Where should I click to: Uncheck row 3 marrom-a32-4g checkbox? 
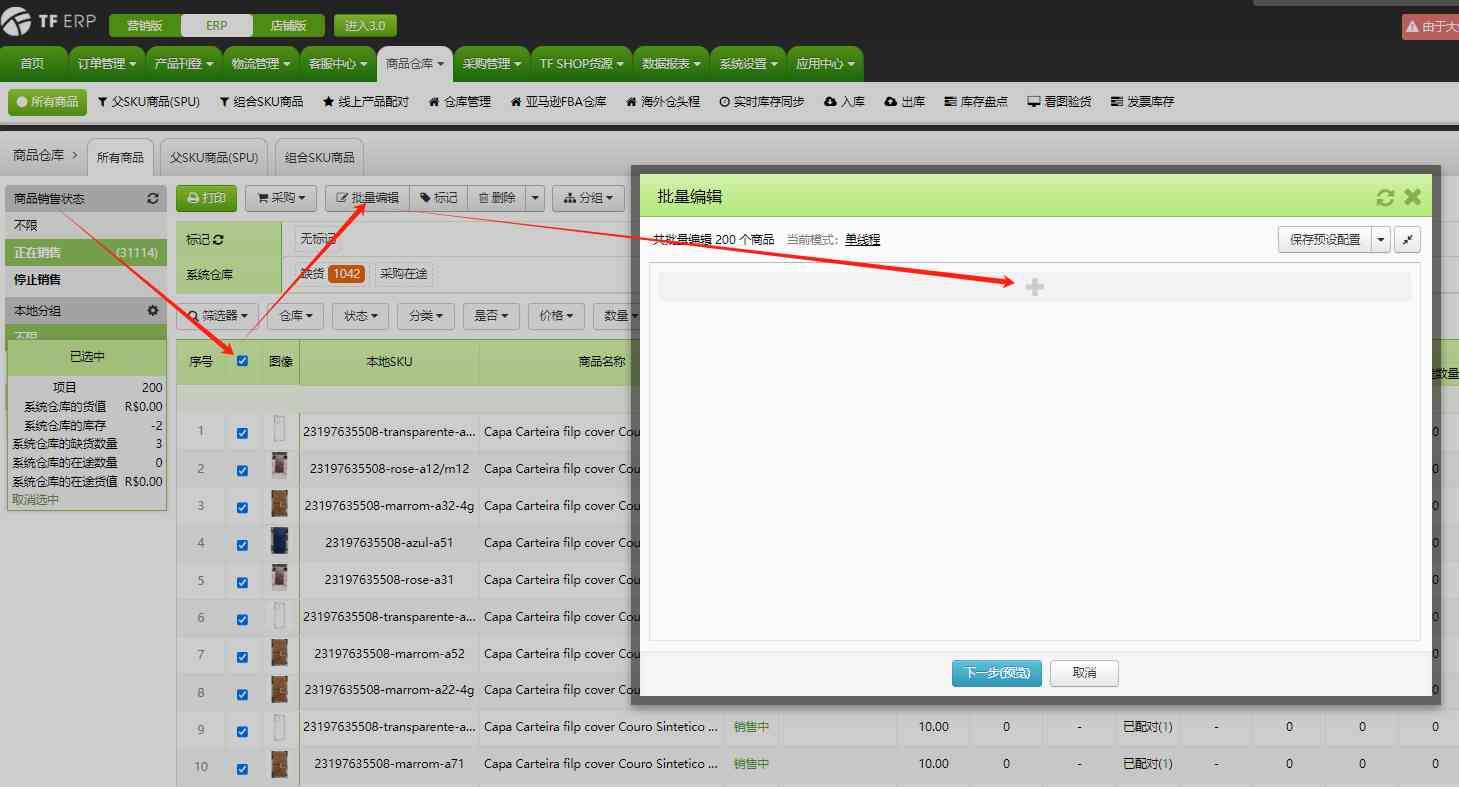[x=241, y=506]
